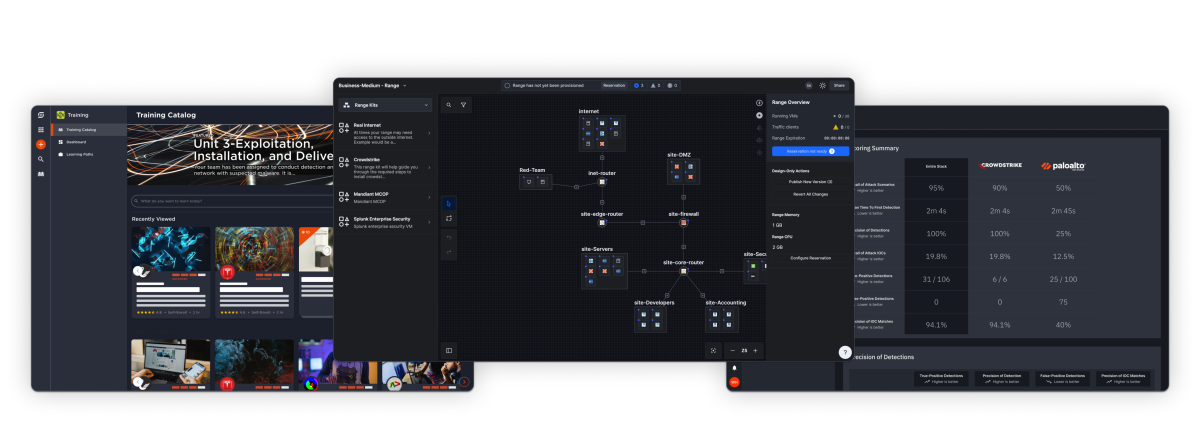The height and width of the screenshot is (444, 1200).
Task: Expand the Range Kits dropdown
Action: point(386,105)
